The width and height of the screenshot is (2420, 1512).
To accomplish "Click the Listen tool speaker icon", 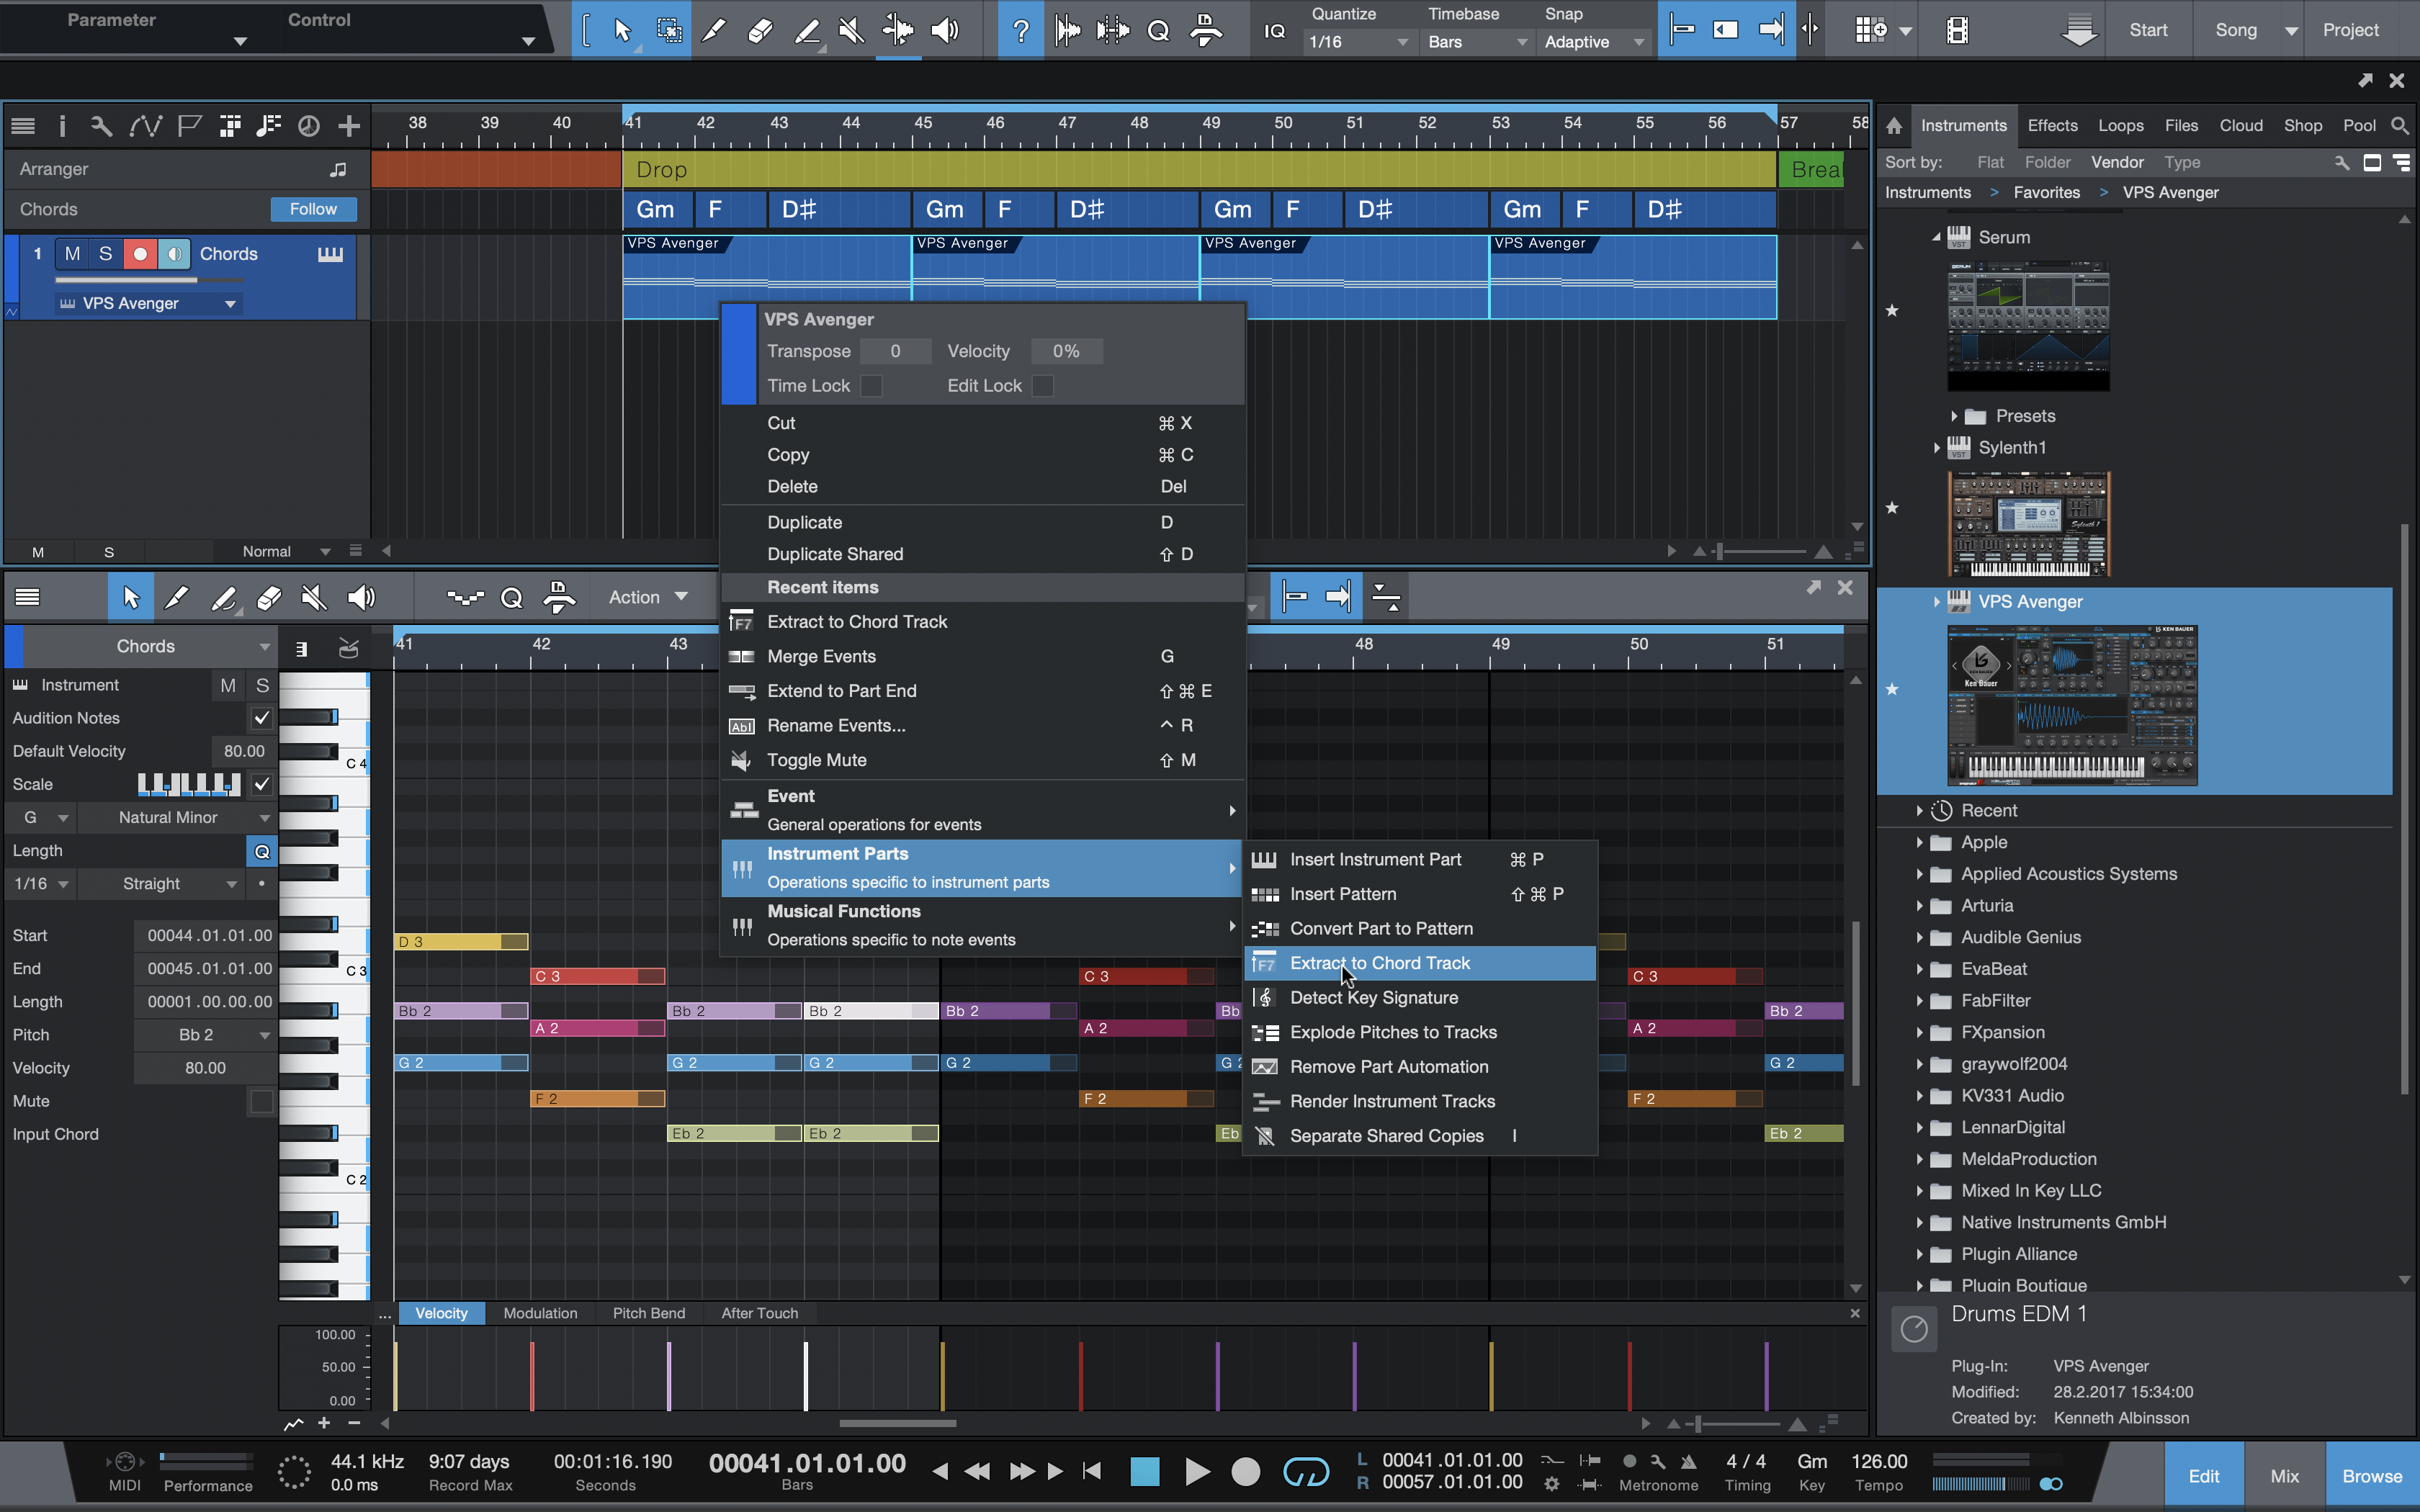I will 944,30.
